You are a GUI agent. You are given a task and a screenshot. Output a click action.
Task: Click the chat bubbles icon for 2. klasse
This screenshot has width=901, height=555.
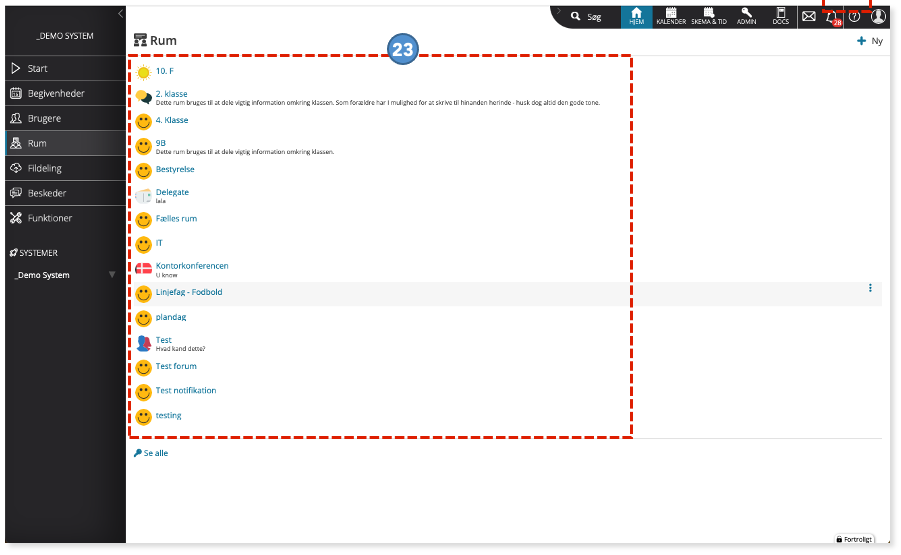[144, 97]
